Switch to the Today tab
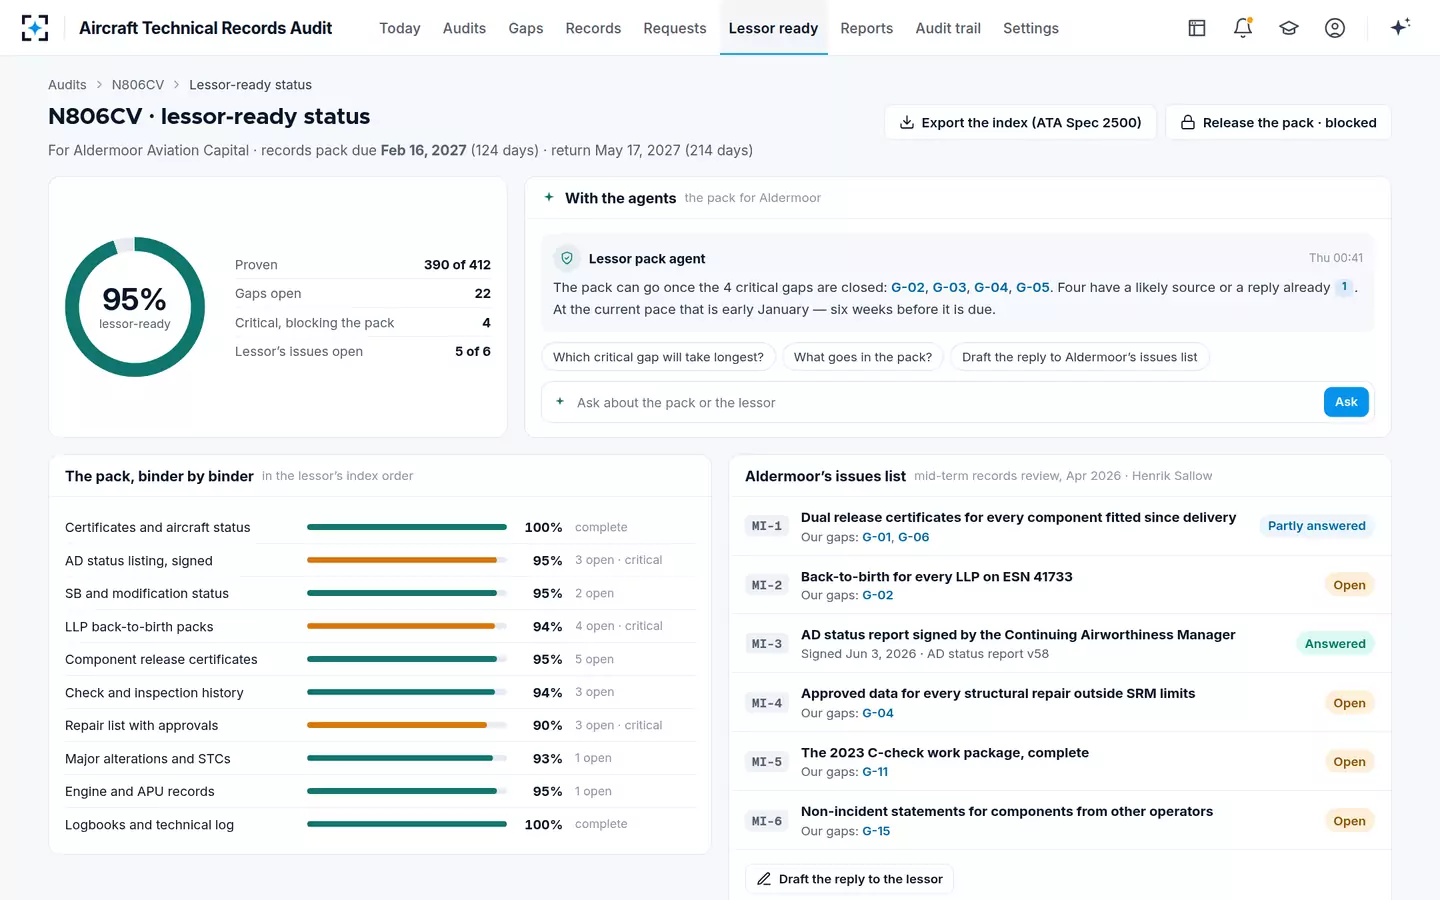The image size is (1440, 900). coord(400,28)
